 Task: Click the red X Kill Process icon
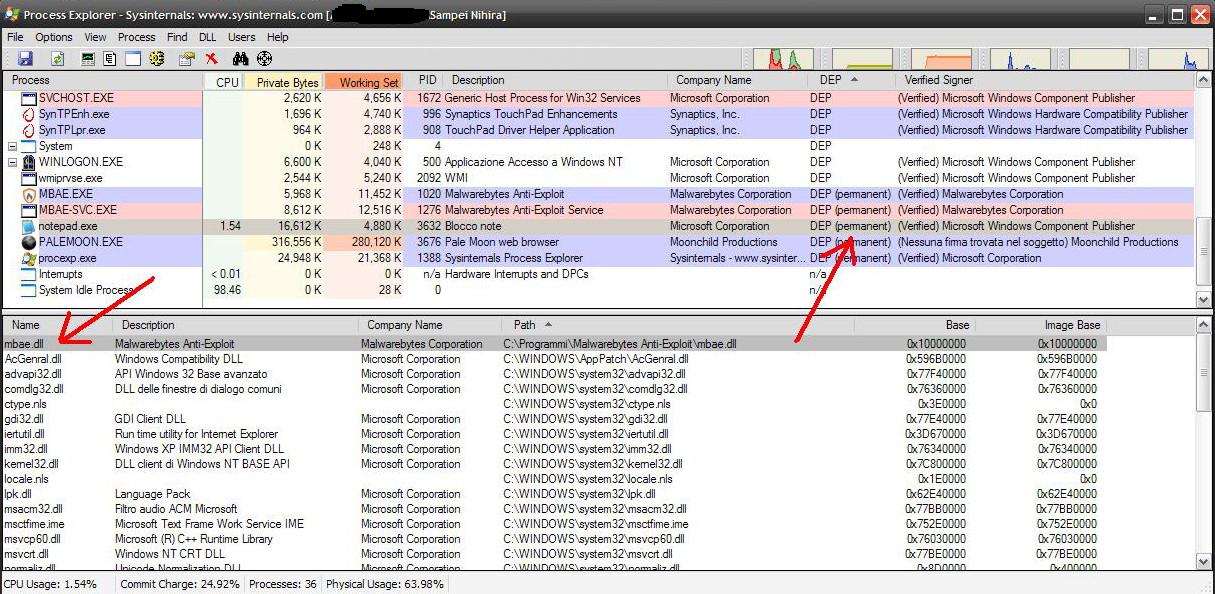(212, 59)
